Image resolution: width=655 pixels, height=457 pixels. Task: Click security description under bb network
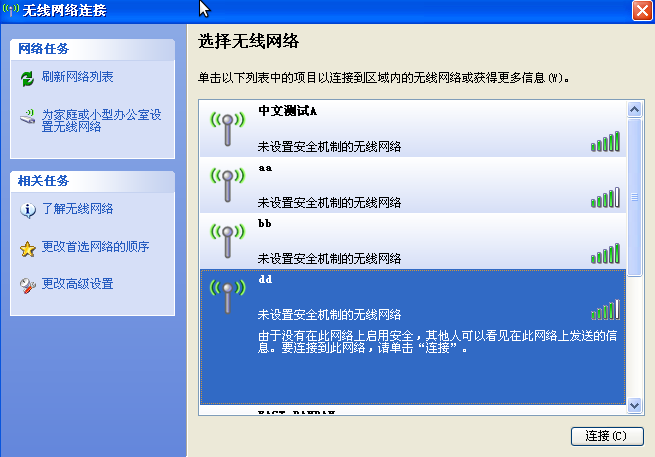click(x=329, y=259)
